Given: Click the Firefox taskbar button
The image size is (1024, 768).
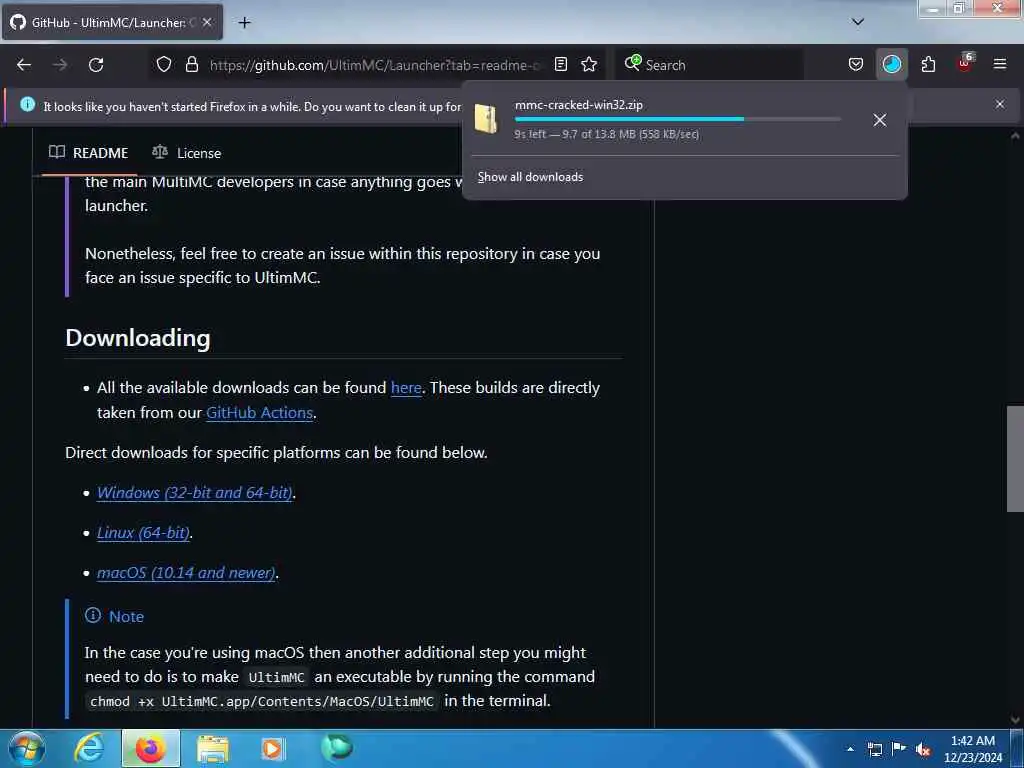Looking at the screenshot, I should pyautogui.click(x=150, y=748).
